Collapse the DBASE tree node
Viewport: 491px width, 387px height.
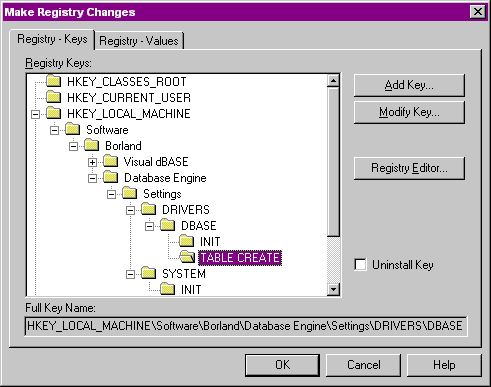[x=149, y=226]
